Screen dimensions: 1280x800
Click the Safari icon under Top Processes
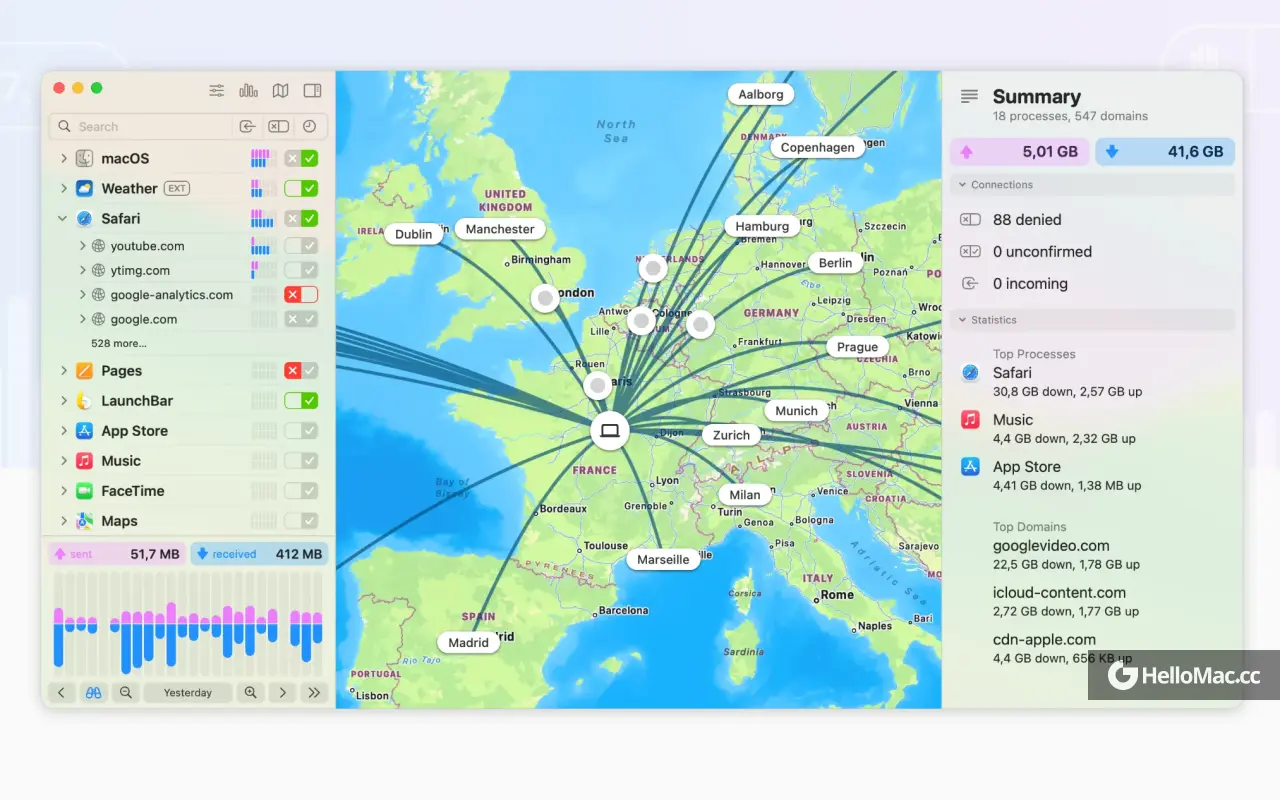point(970,373)
